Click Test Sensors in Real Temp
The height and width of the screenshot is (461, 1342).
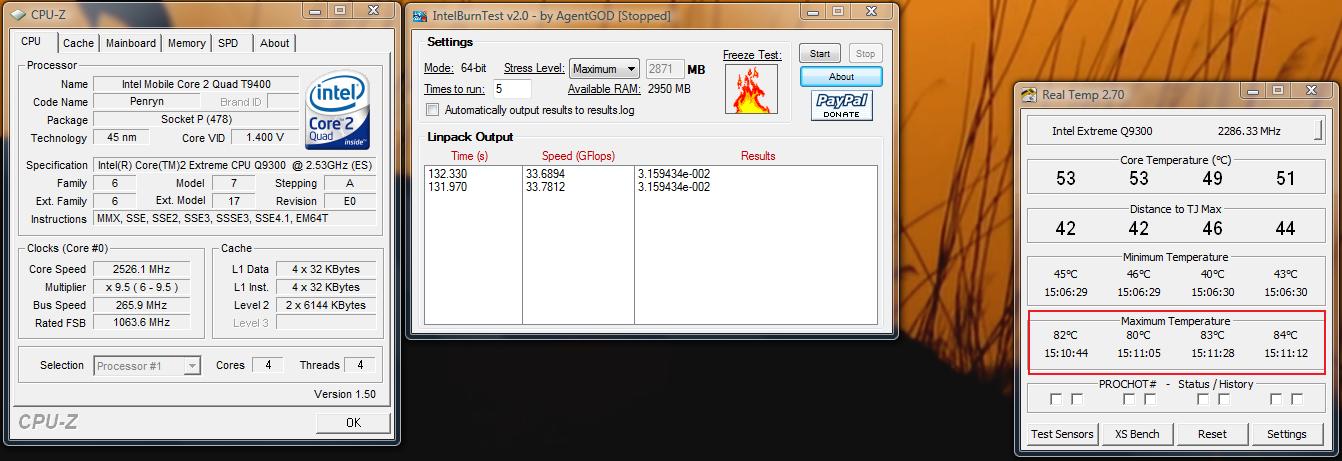coord(1064,434)
